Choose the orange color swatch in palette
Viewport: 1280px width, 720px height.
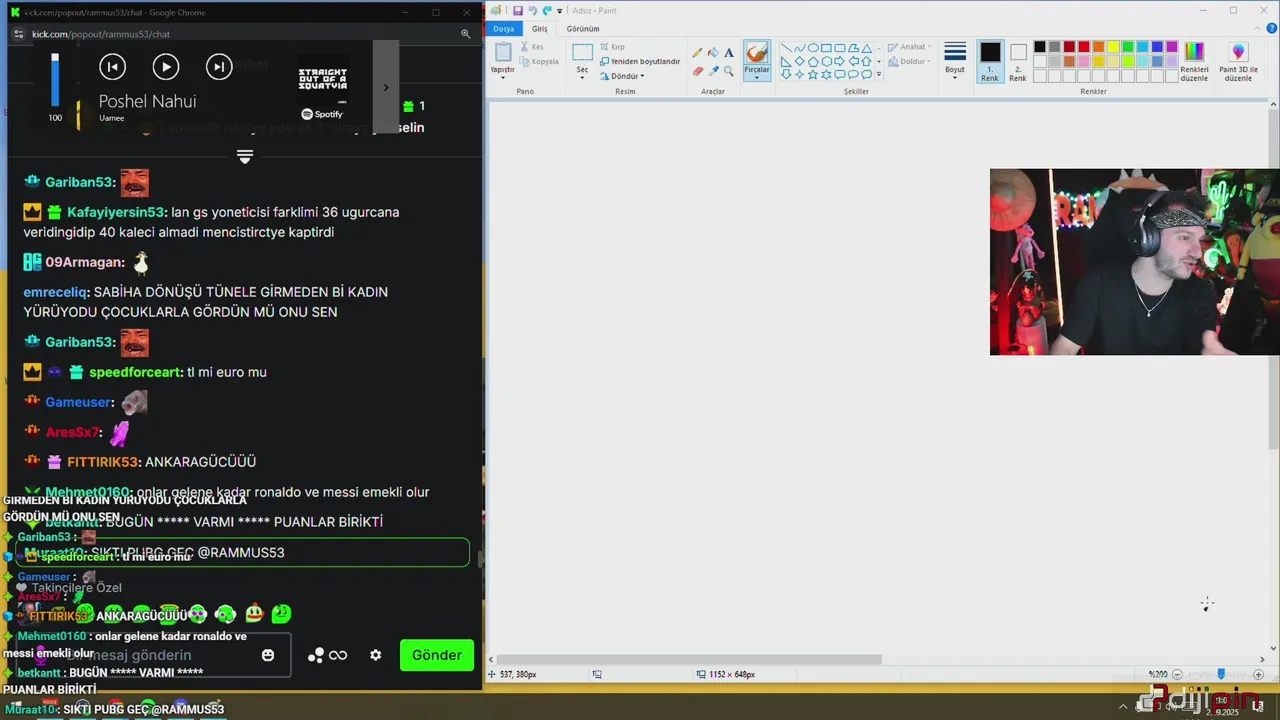[x=1098, y=47]
